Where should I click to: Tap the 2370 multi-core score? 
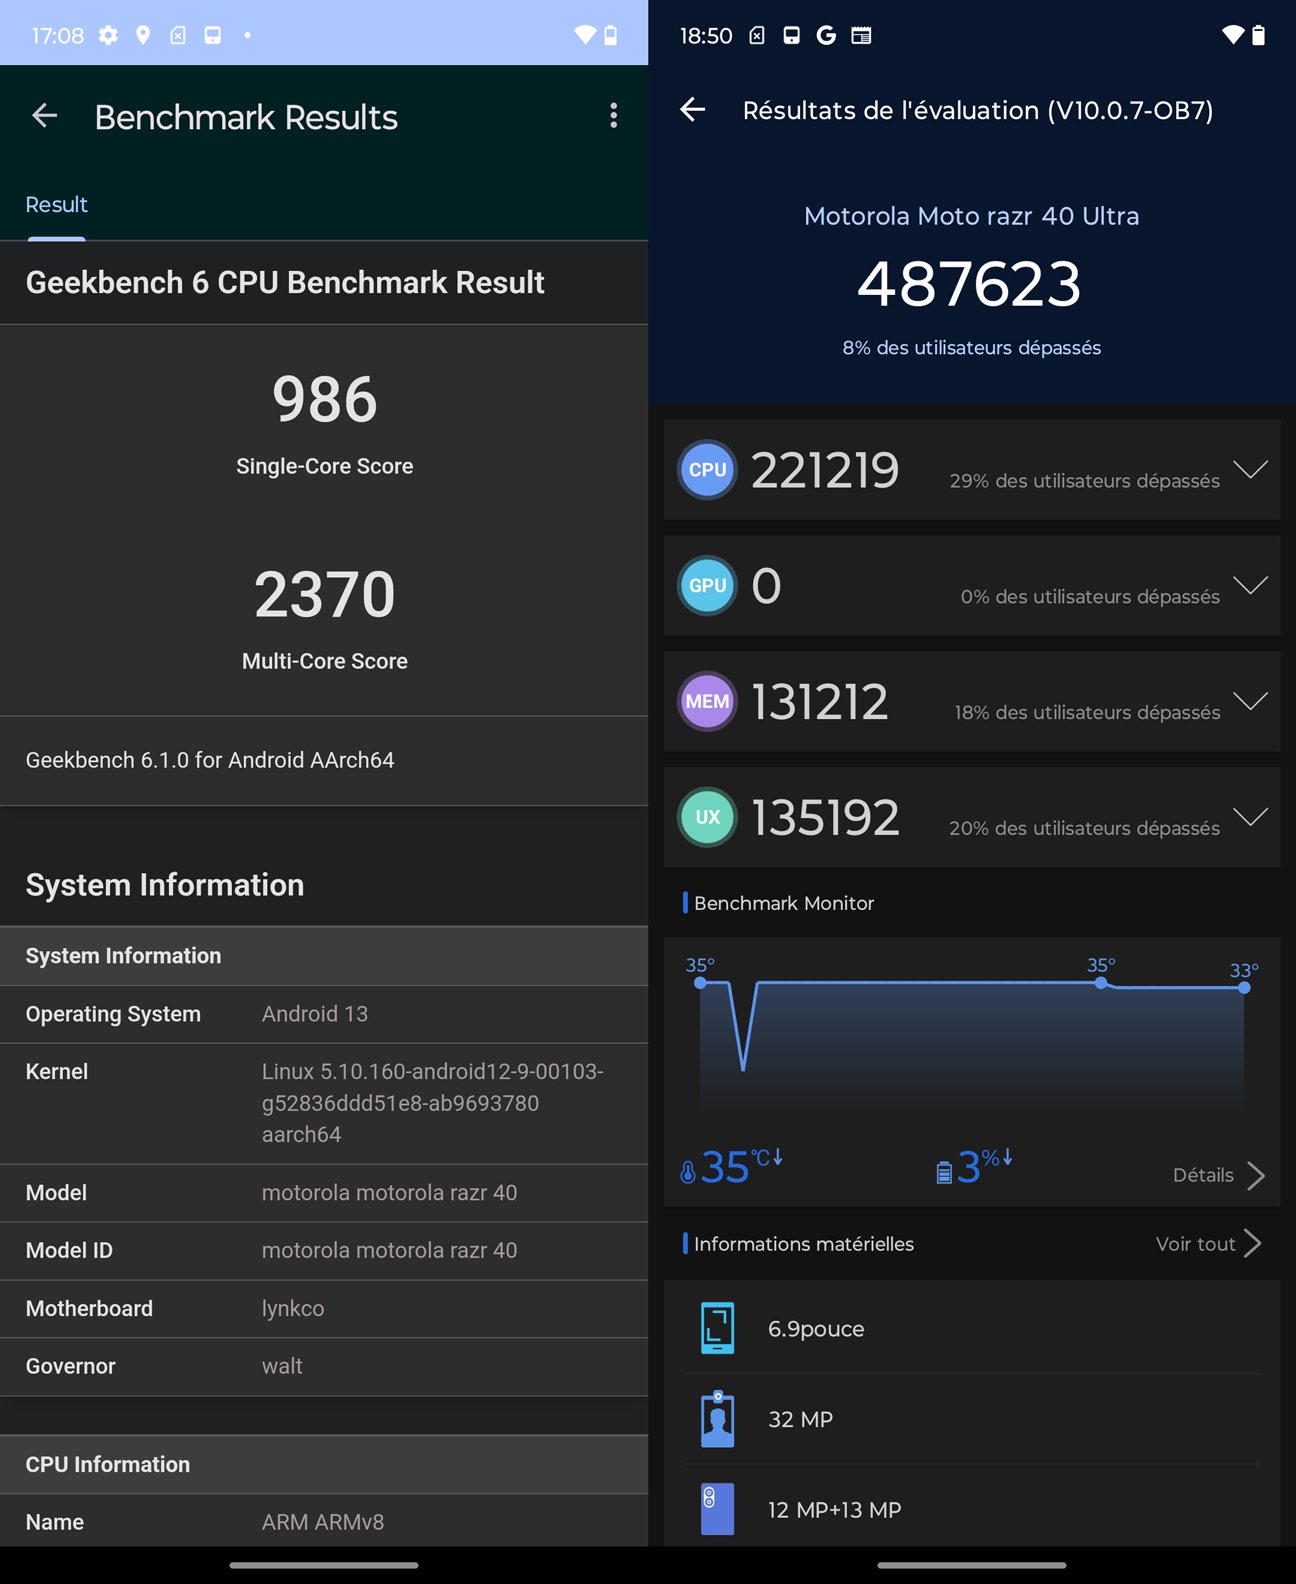click(324, 594)
